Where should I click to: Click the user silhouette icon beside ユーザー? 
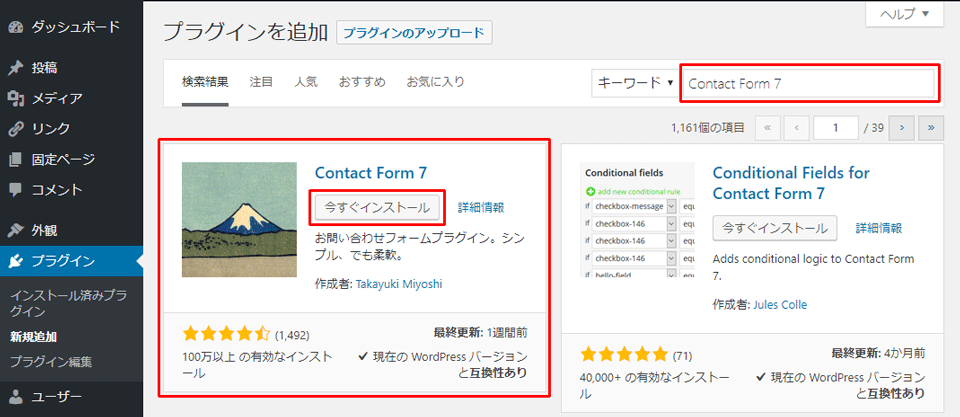pos(16,398)
